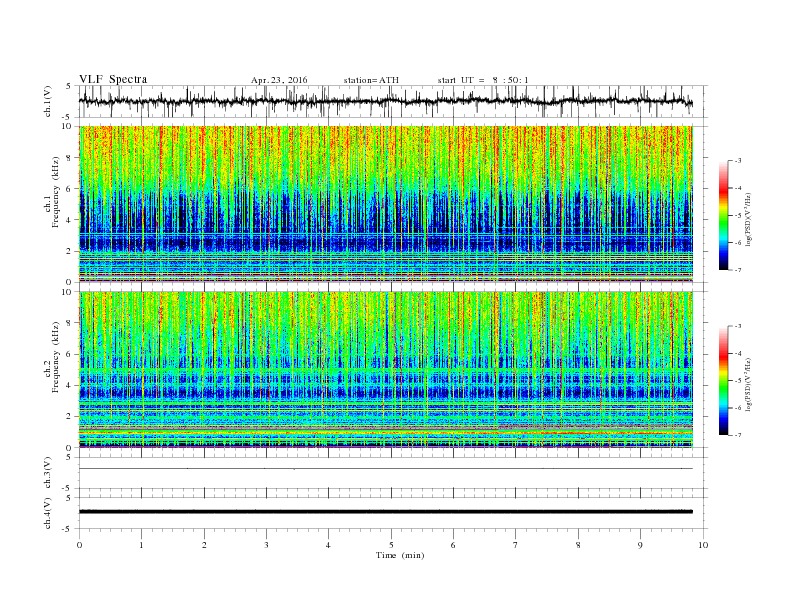Click time axis tick label "3"
The width and height of the screenshot is (792, 612).
[266, 545]
